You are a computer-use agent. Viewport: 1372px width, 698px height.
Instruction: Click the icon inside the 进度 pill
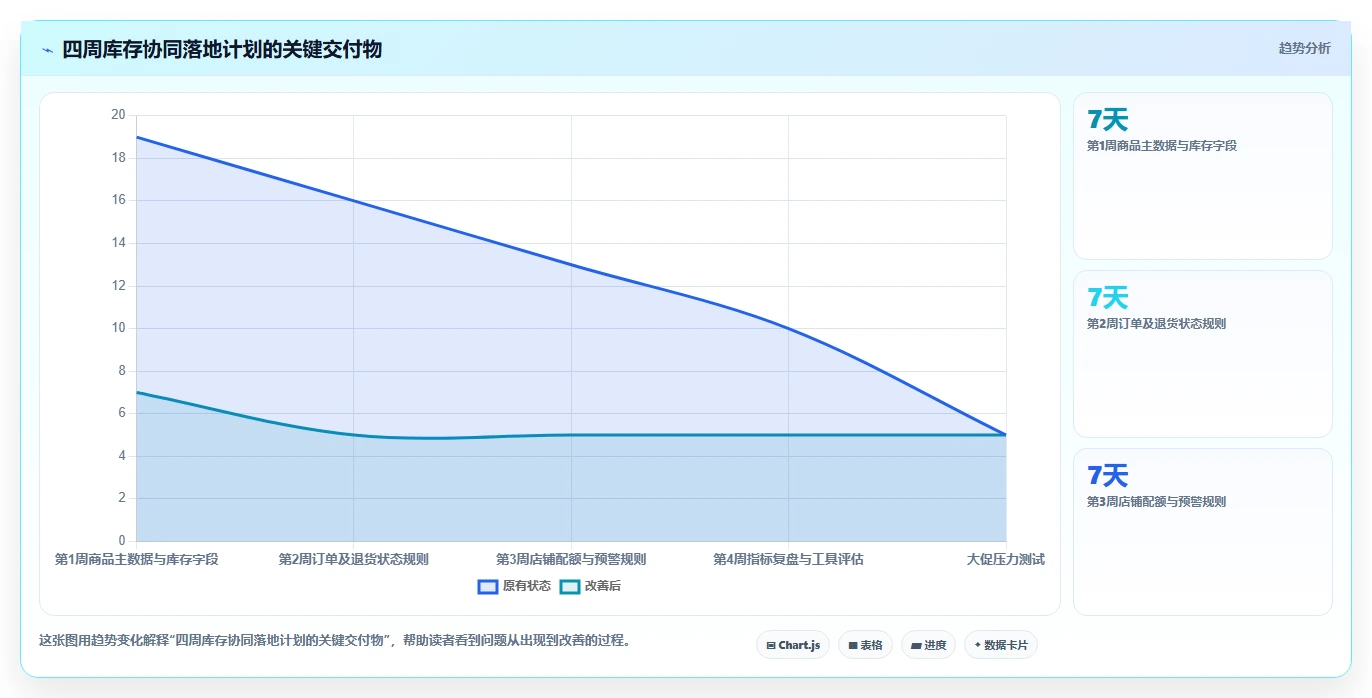coord(916,646)
